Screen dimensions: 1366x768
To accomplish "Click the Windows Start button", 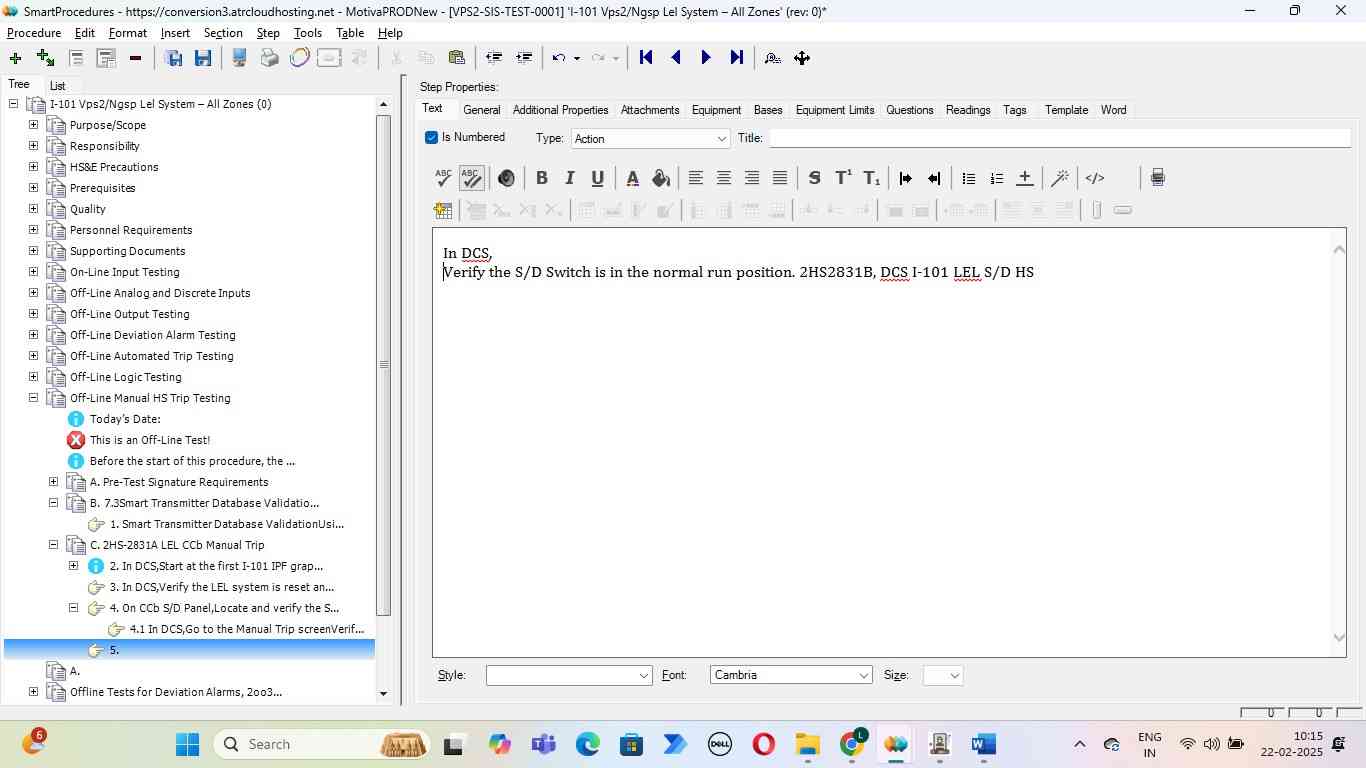I will pos(187,744).
